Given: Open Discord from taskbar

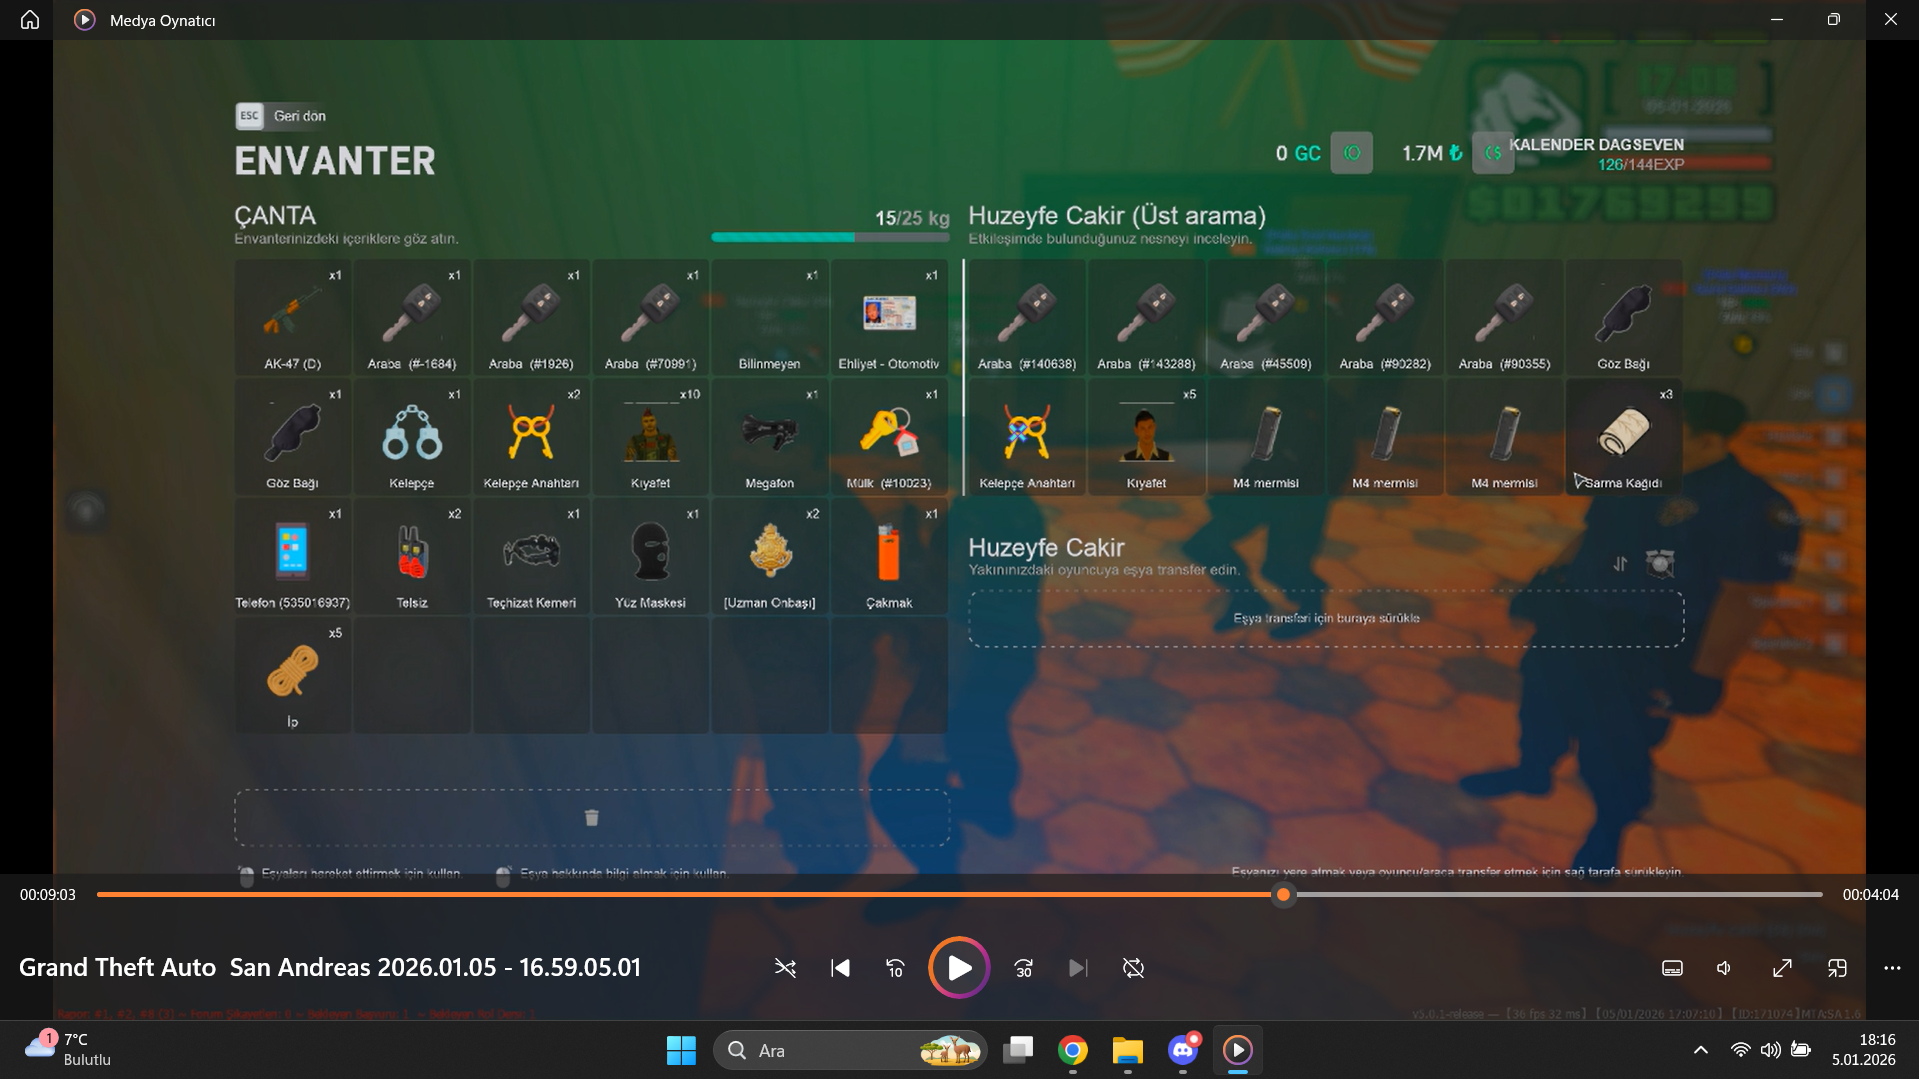Looking at the screenshot, I should click(x=1182, y=1050).
